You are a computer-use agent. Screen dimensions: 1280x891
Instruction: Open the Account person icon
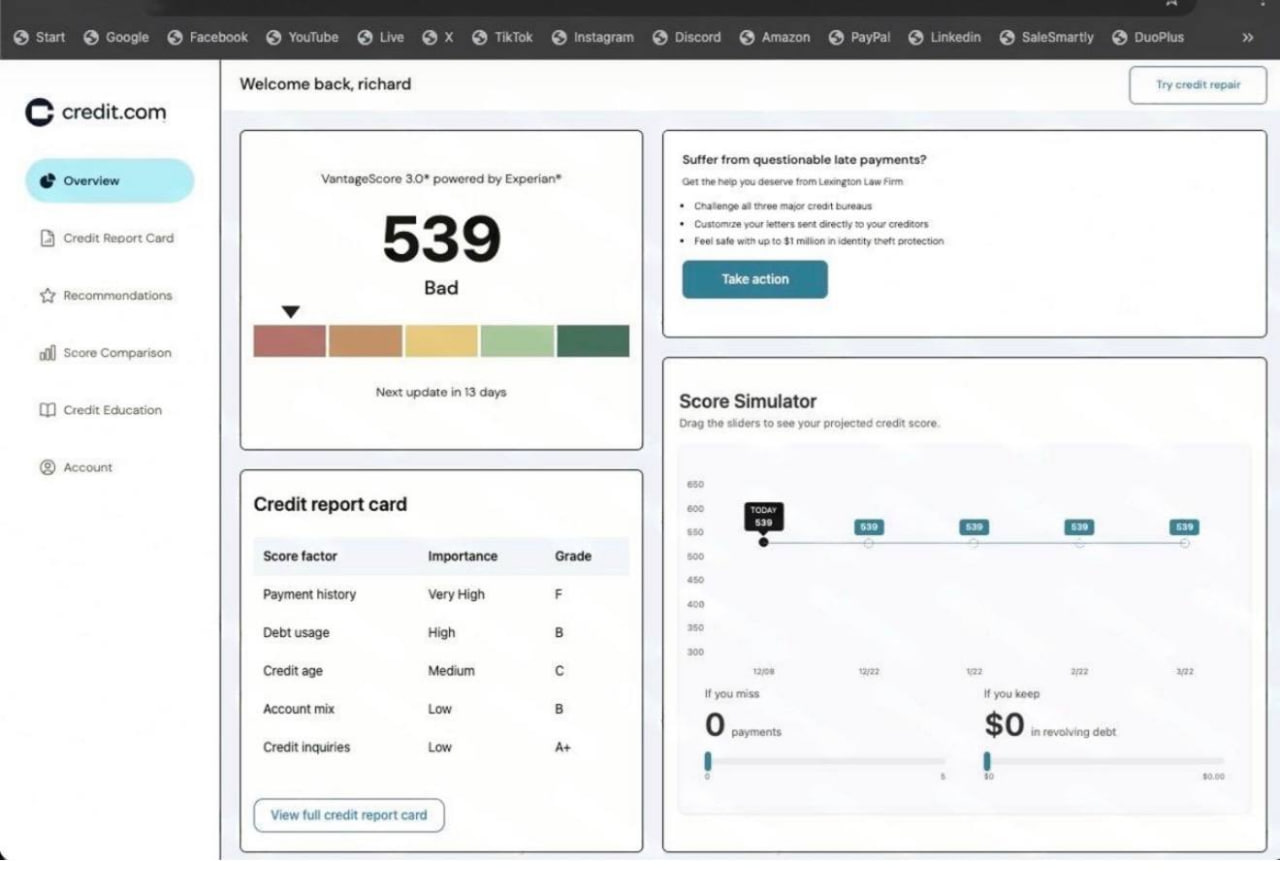[47, 467]
